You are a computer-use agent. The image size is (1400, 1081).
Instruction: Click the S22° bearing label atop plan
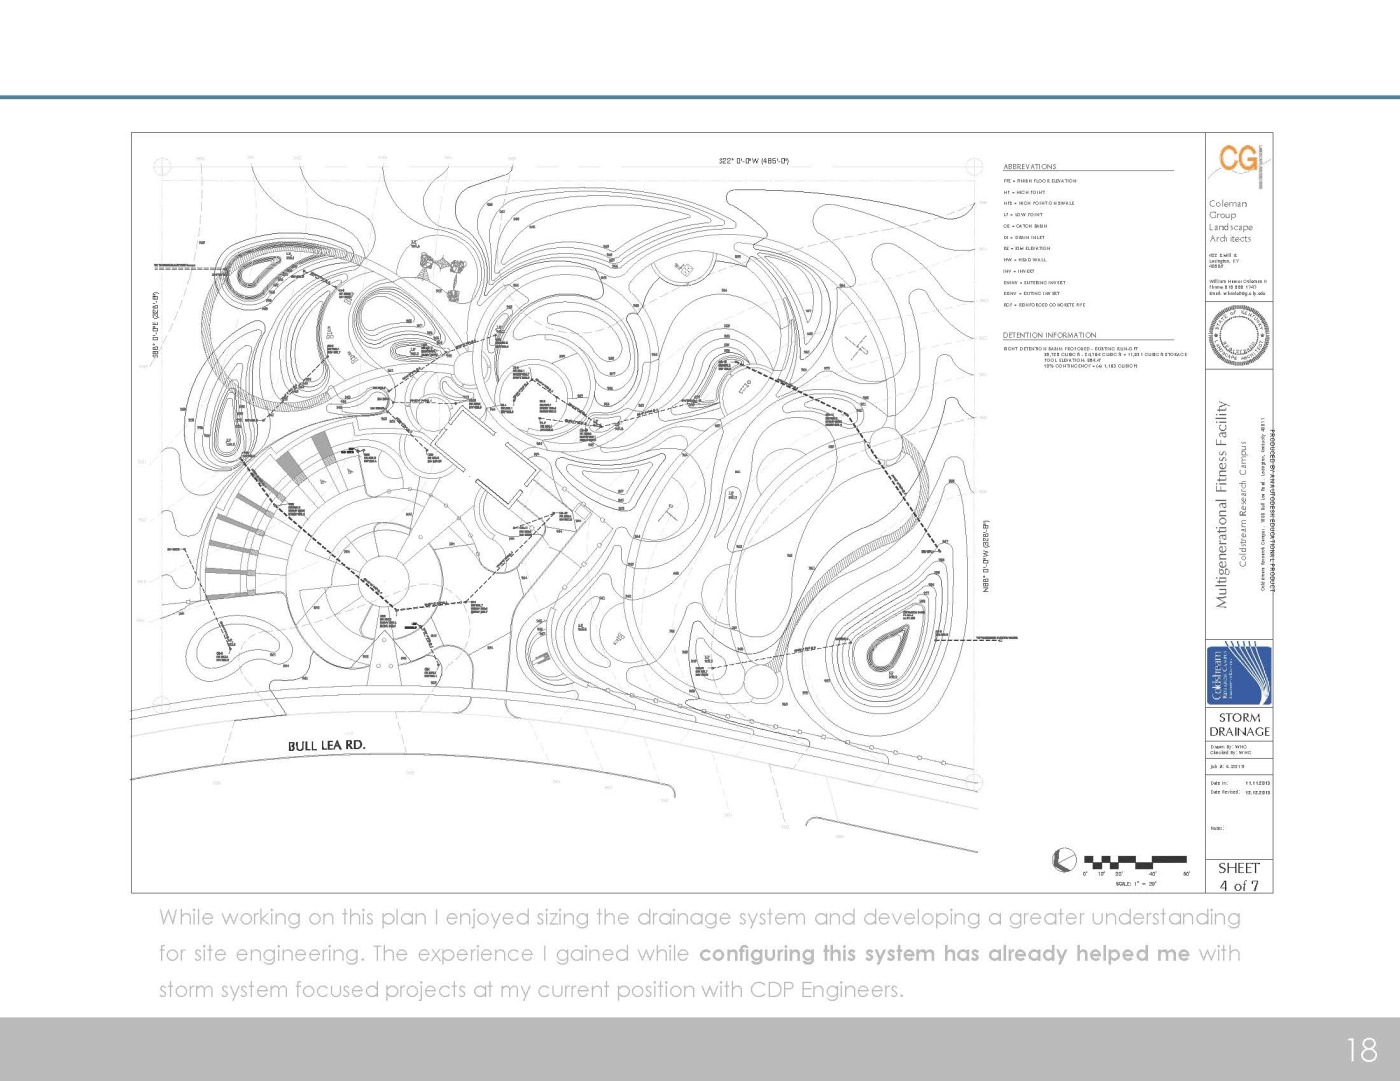[x=753, y=161]
